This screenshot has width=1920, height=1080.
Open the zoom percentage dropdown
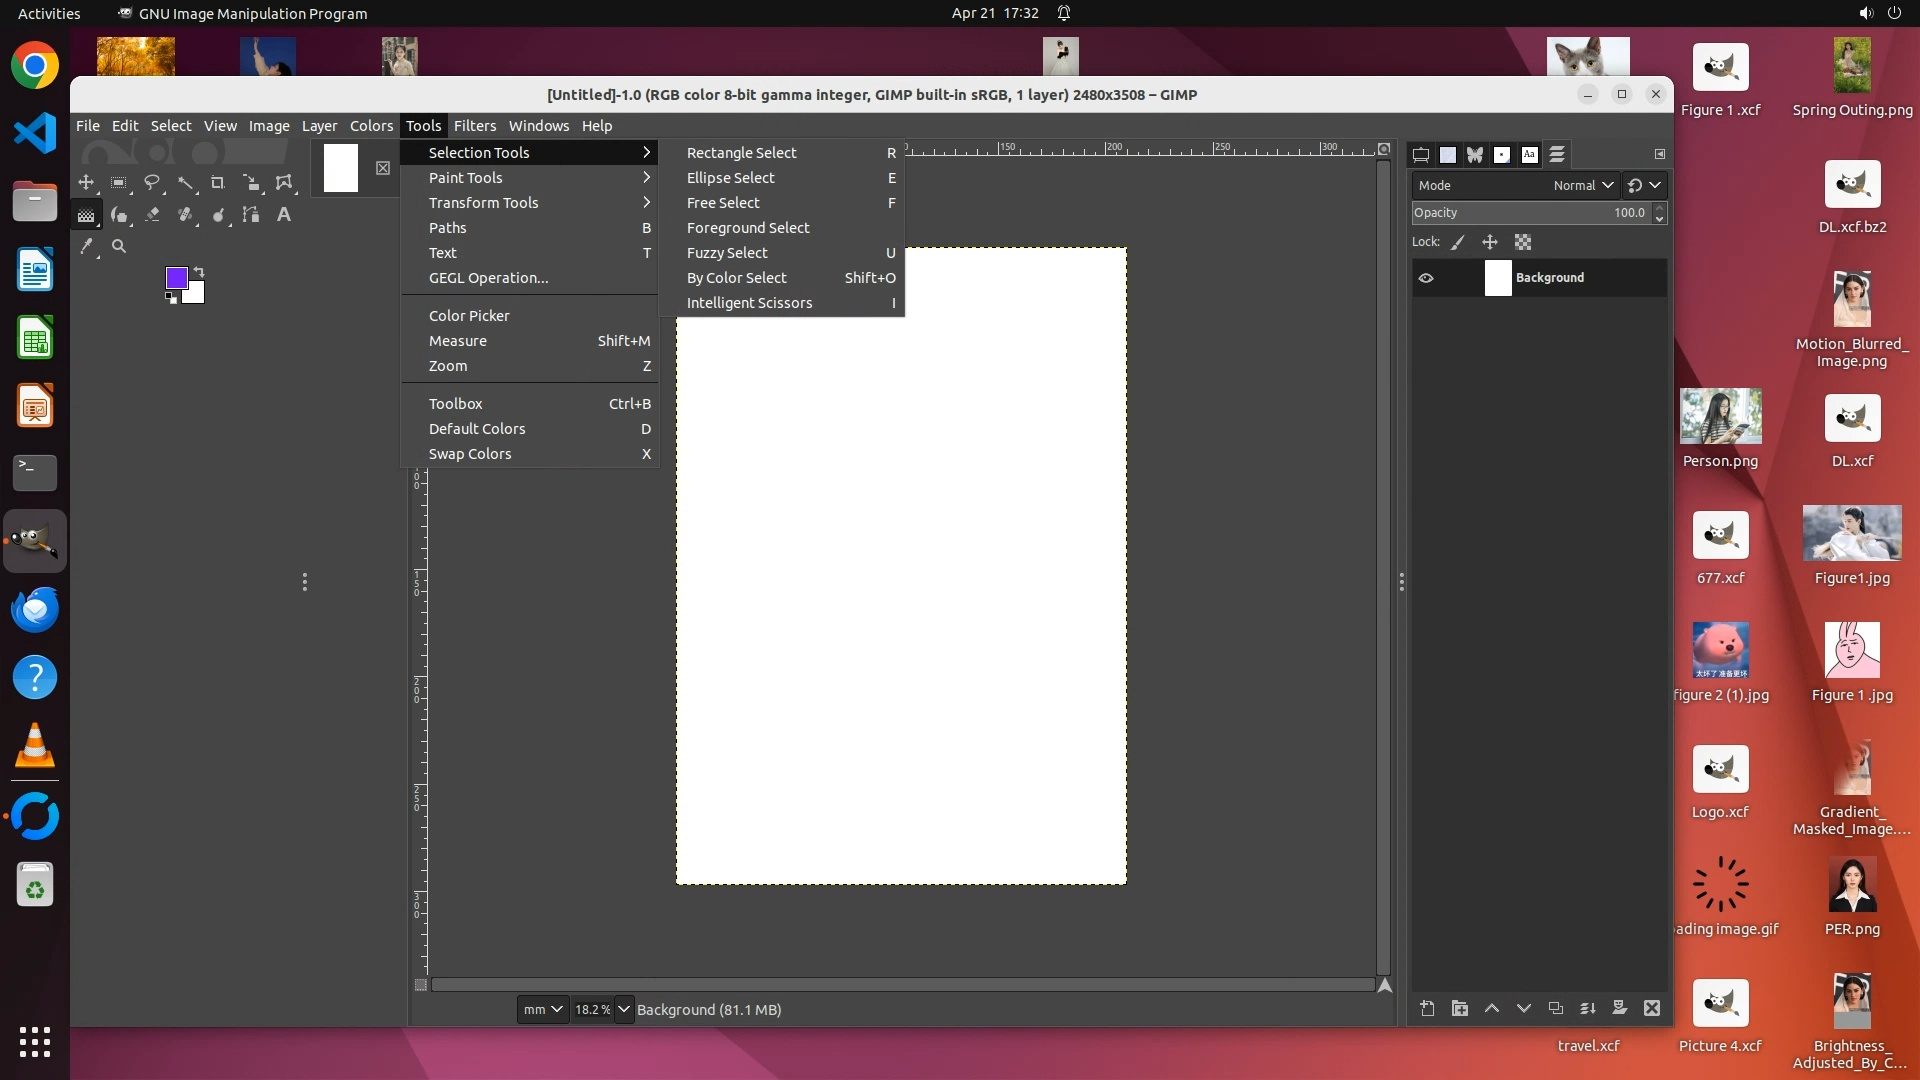[624, 1010]
